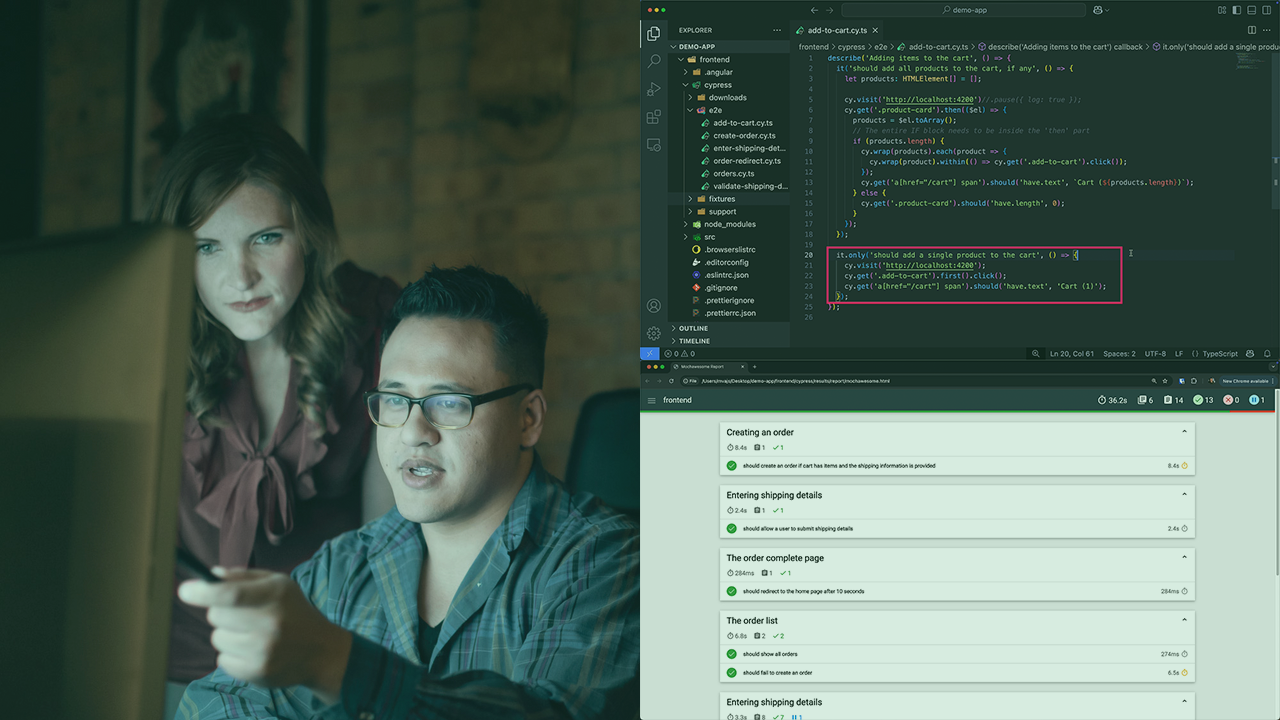Click the Manage gear icon
The width and height of the screenshot is (1280, 720).
pyautogui.click(x=654, y=333)
